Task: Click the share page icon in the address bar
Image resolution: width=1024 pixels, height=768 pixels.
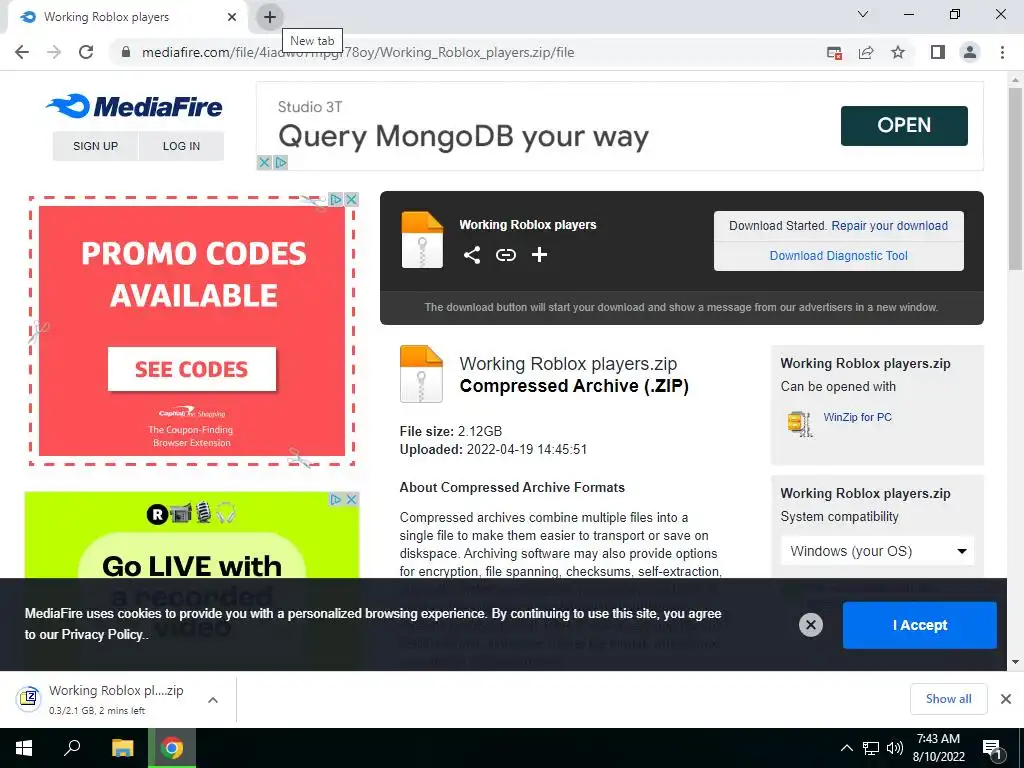Action: click(866, 52)
